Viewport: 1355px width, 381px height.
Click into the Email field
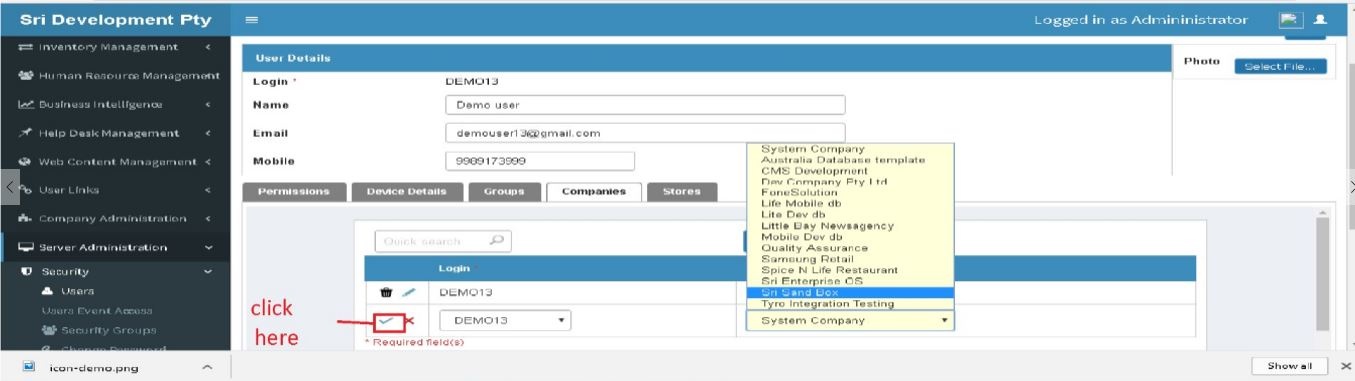pyautogui.click(x=645, y=133)
